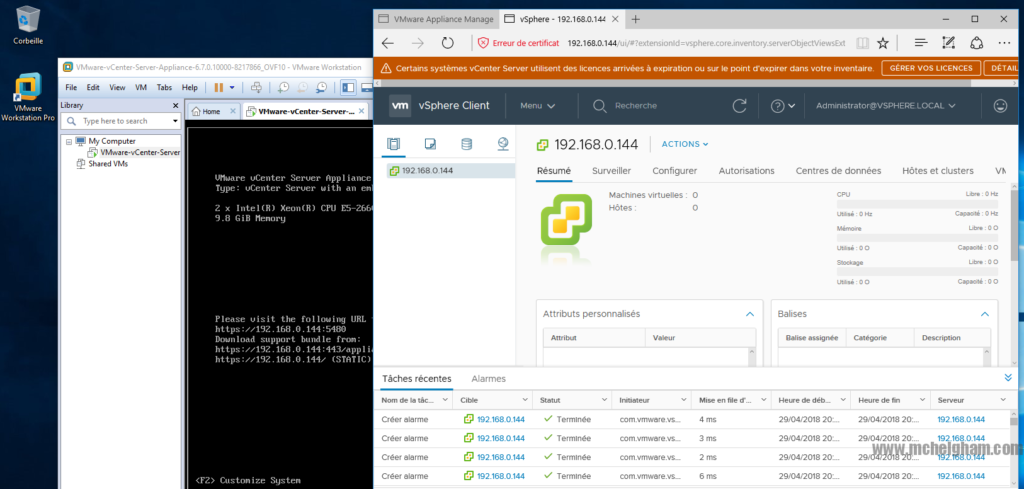The image size is (1024, 489).
Task: Switch to VMware Appliance Manage browser tab
Action: coord(437,19)
